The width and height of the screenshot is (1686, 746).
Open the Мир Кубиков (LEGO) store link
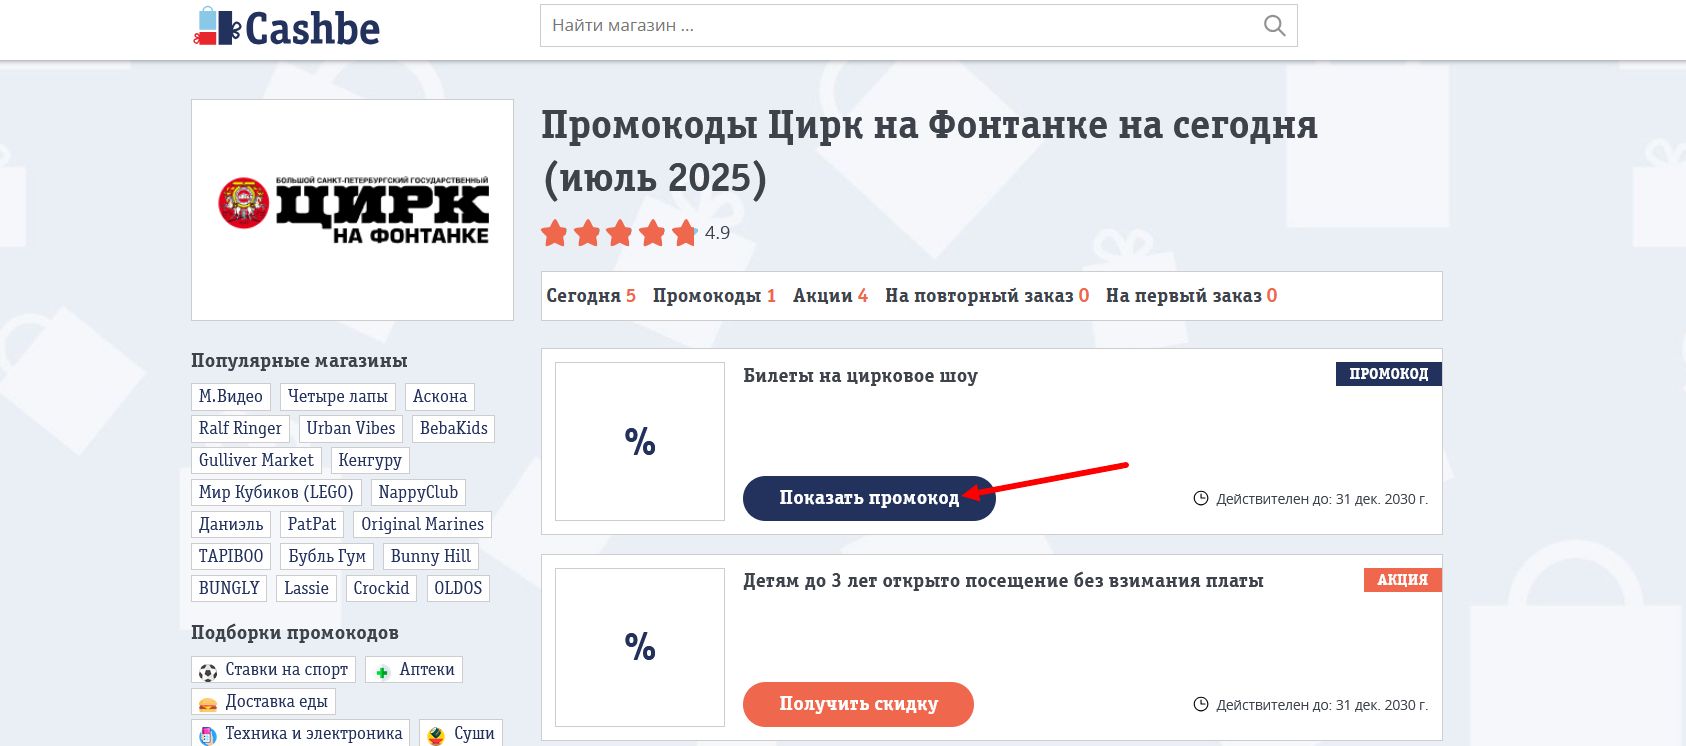276,493
